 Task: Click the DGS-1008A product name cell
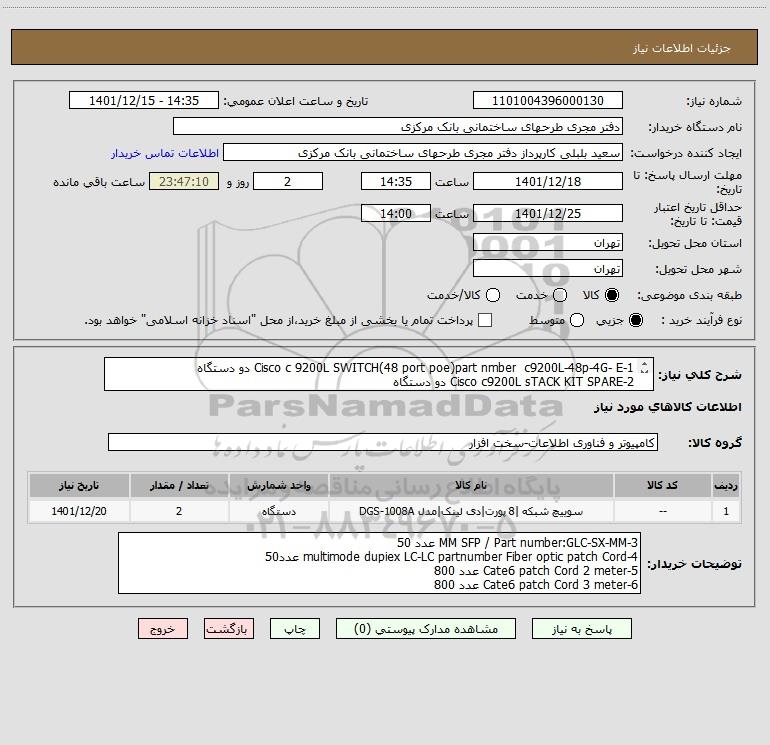471,511
